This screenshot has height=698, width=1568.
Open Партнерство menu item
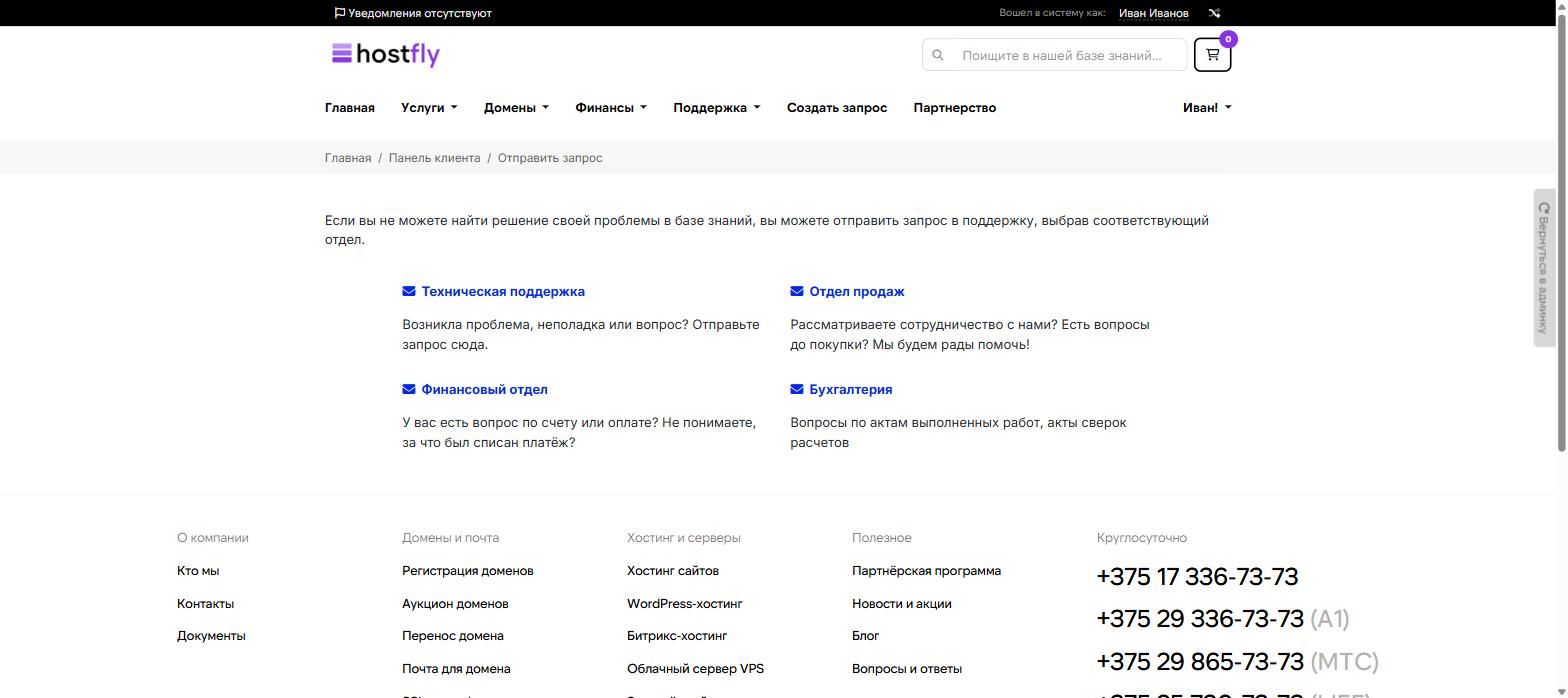(x=955, y=107)
